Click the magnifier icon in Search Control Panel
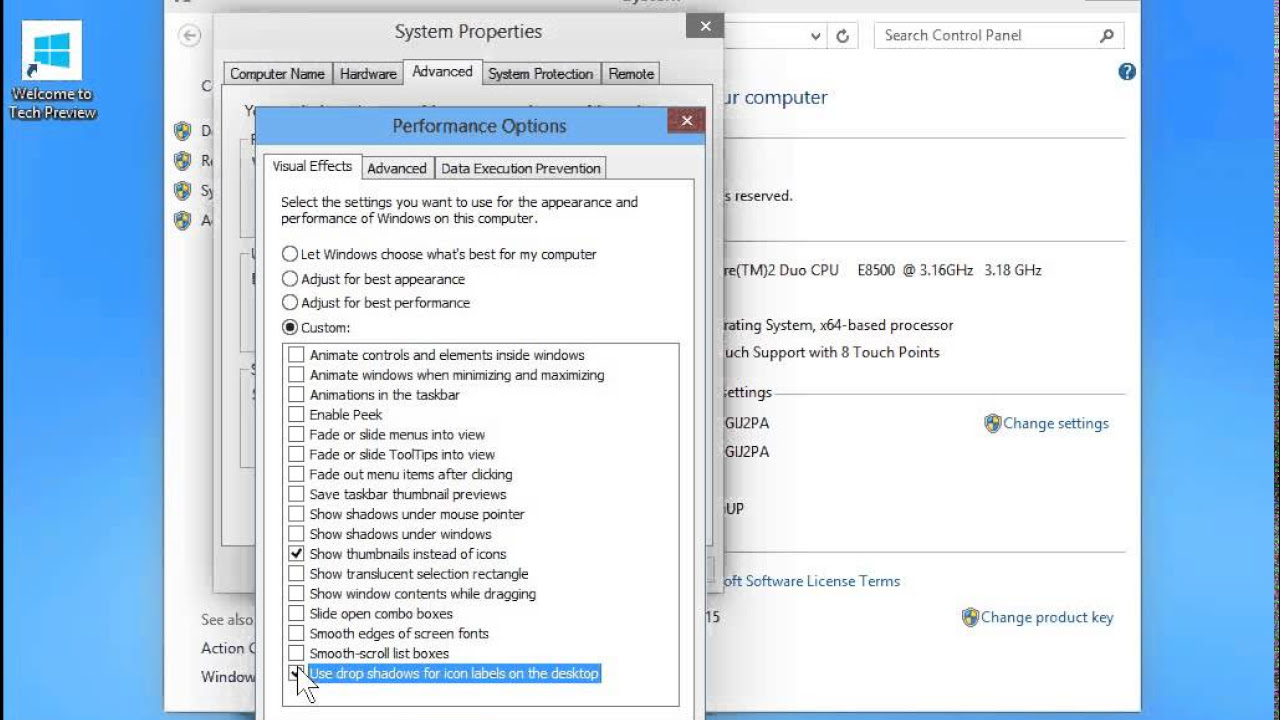Screen dimensions: 1280x720 tap(1106, 35)
